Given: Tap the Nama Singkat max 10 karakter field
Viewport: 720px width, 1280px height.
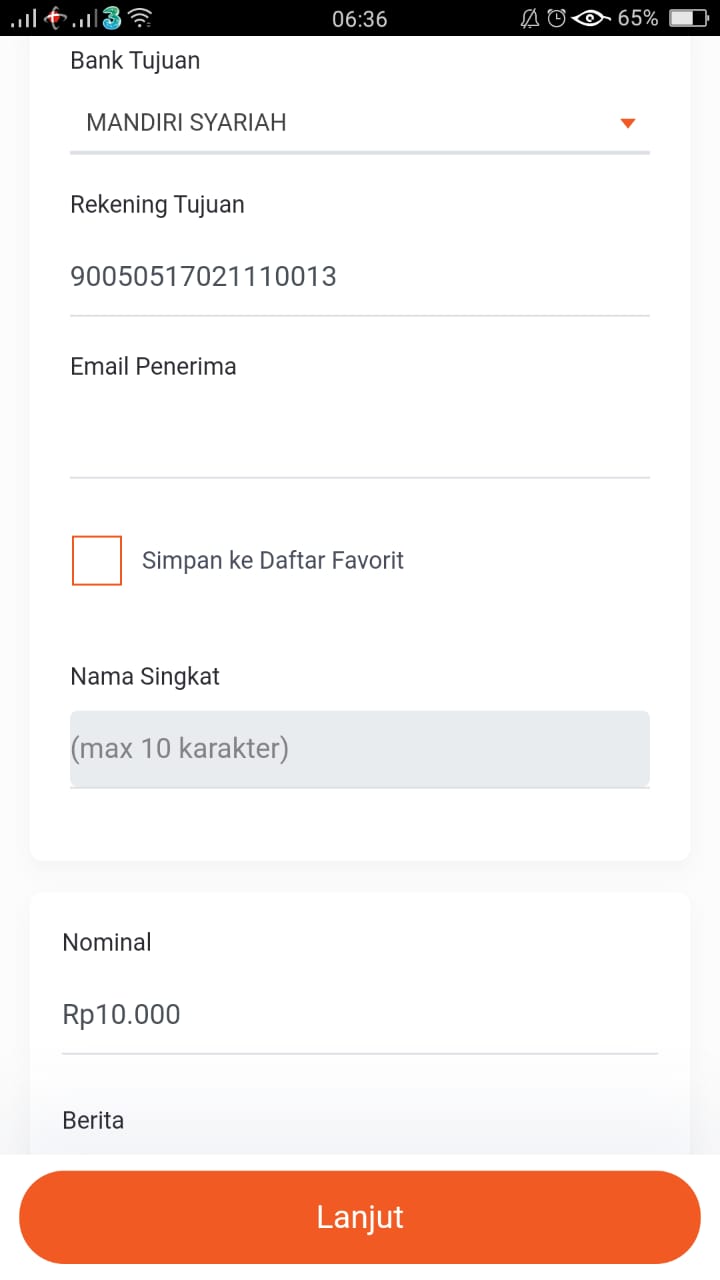Looking at the screenshot, I should coord(359,748).
